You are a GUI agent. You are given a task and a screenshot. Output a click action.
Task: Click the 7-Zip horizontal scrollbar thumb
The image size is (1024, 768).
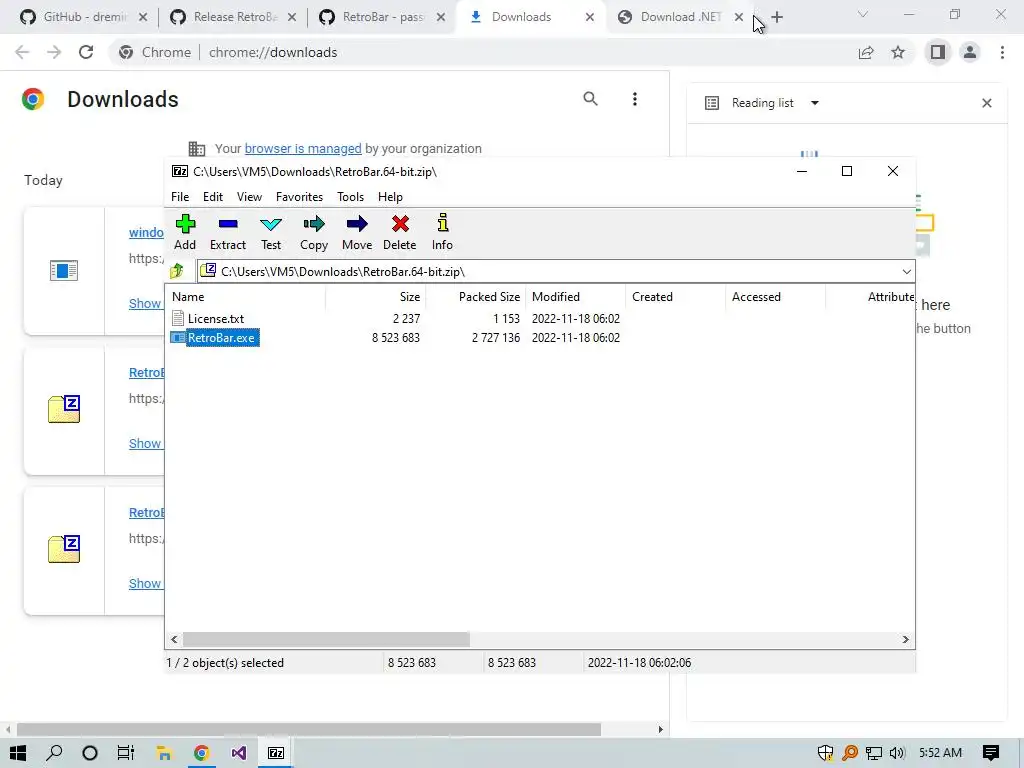326,639
